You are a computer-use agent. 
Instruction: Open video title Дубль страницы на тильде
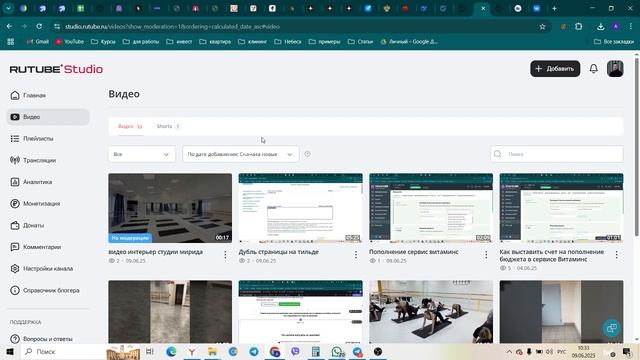278,252
